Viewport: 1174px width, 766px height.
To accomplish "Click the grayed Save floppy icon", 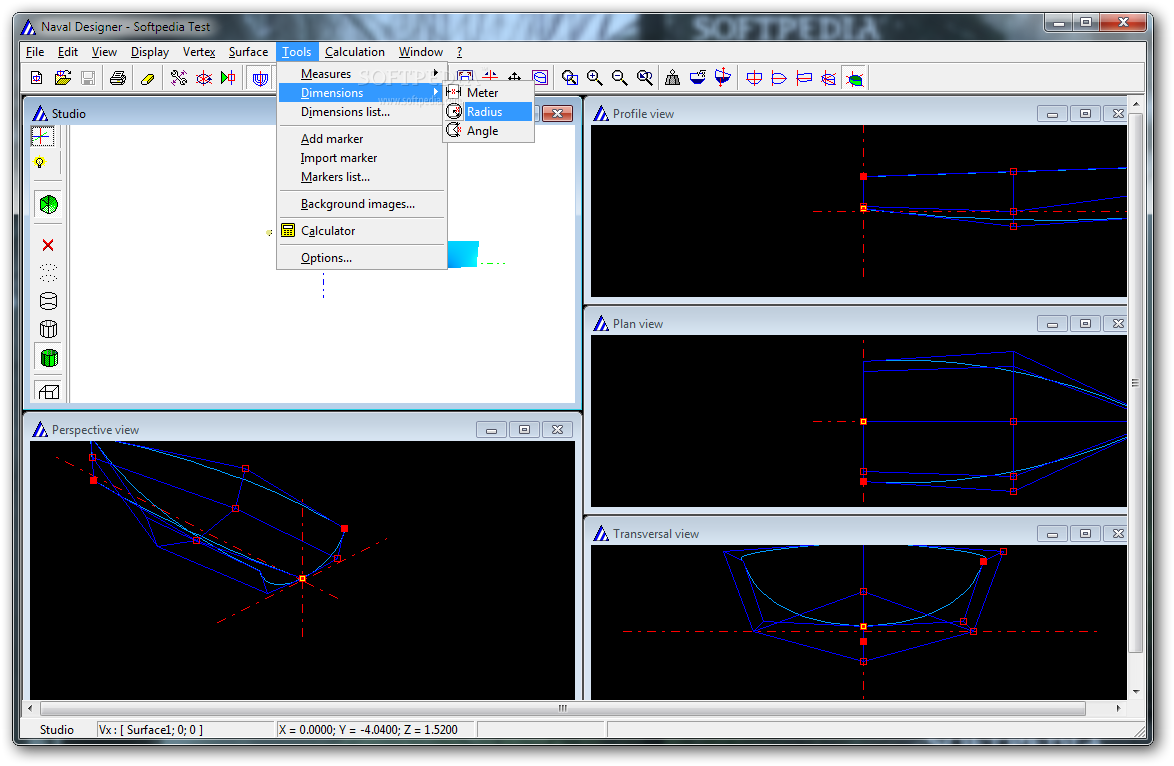I will pyautogui.click(x=88, y=78).
